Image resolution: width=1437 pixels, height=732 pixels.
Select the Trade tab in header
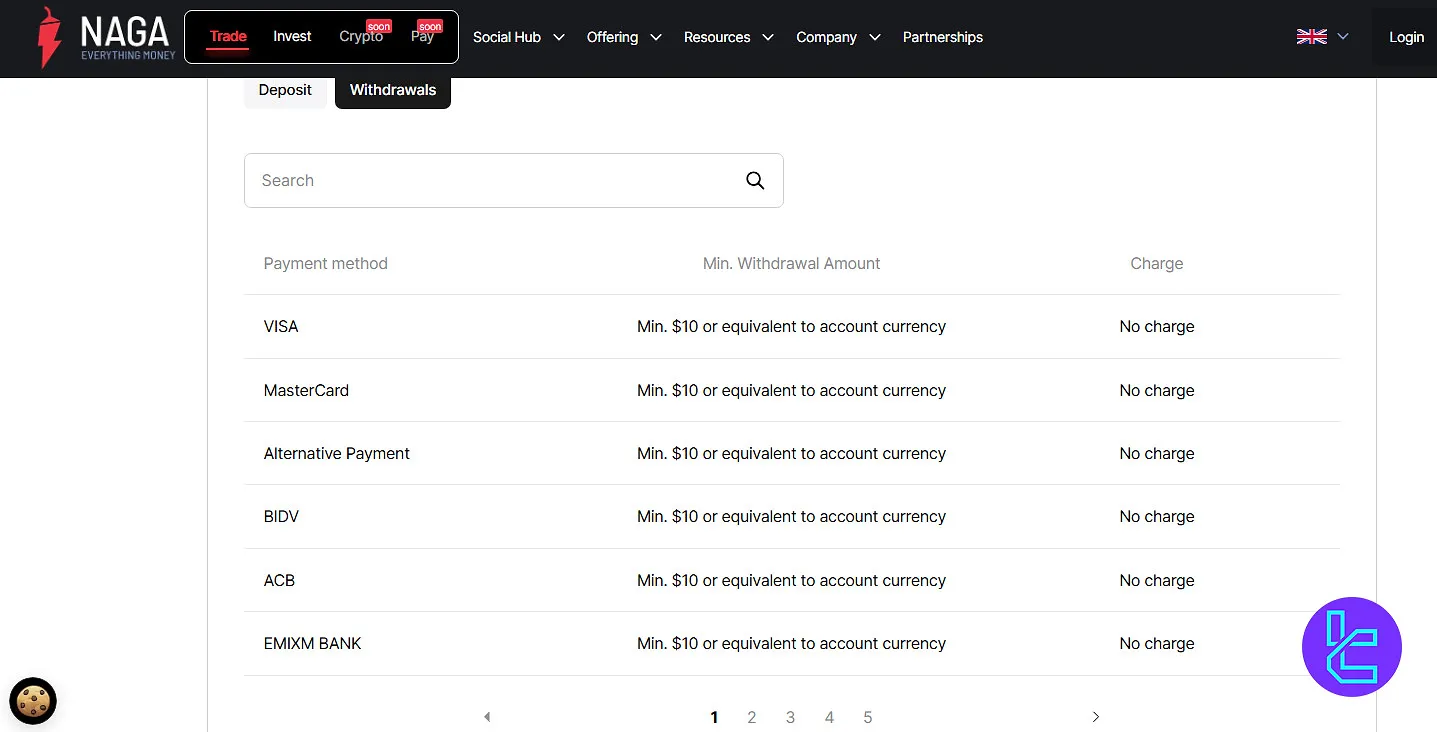(228, 36)
